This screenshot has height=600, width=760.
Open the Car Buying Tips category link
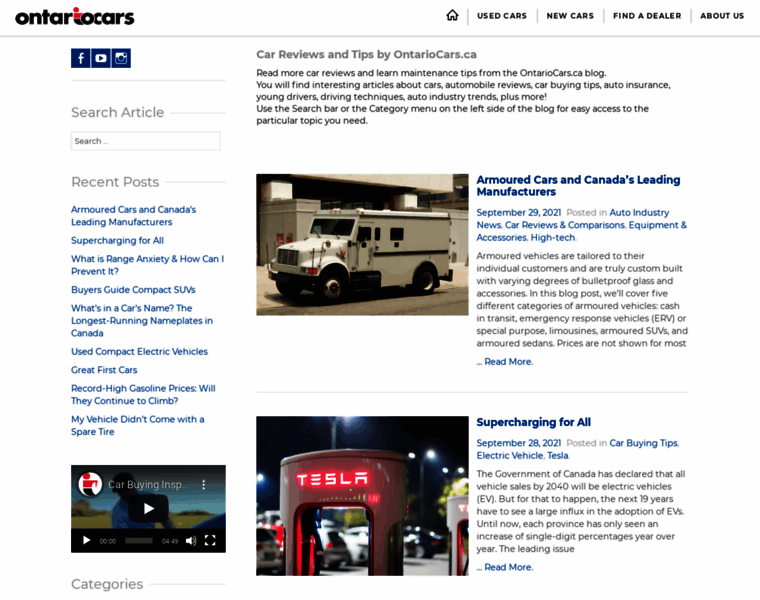(x=643, y=443)
